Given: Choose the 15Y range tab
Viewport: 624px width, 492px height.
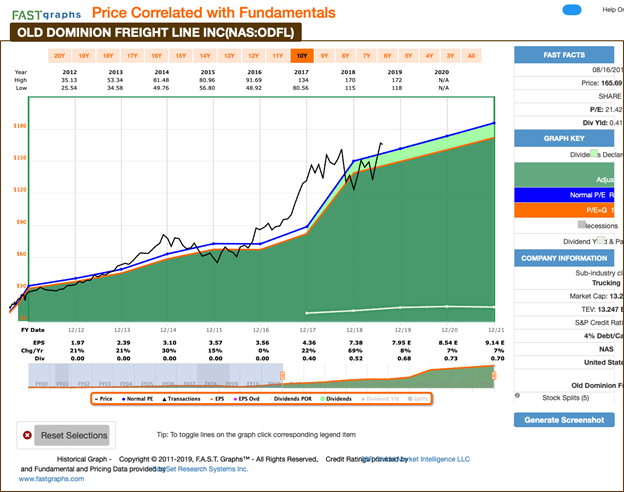Looking at the screenshot, I should point(181,56).
